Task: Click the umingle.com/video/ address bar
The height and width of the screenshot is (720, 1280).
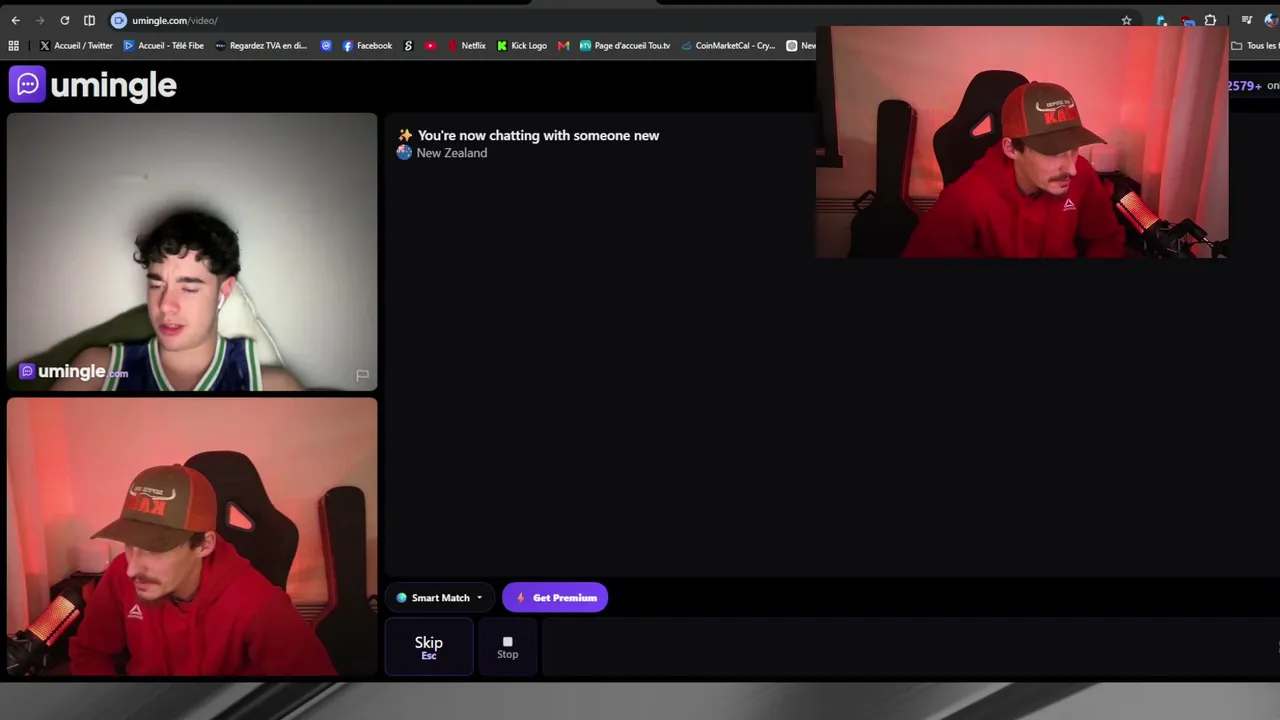Action: pyautogui.click(x=620, y=20)
